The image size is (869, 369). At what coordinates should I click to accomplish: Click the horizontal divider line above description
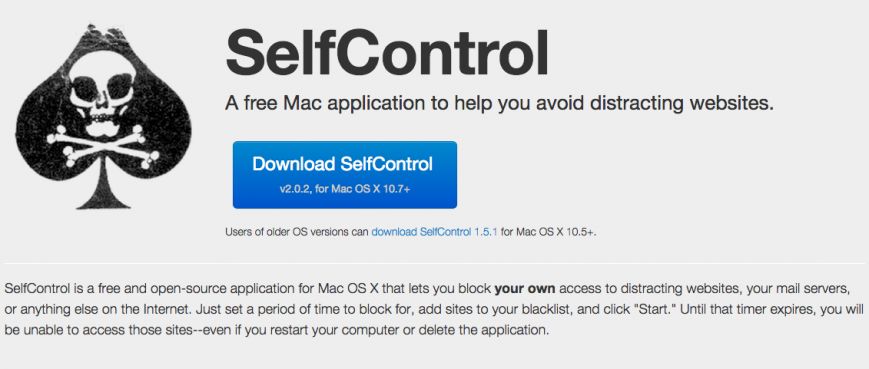pyautogui.click(x=434, y=263)
